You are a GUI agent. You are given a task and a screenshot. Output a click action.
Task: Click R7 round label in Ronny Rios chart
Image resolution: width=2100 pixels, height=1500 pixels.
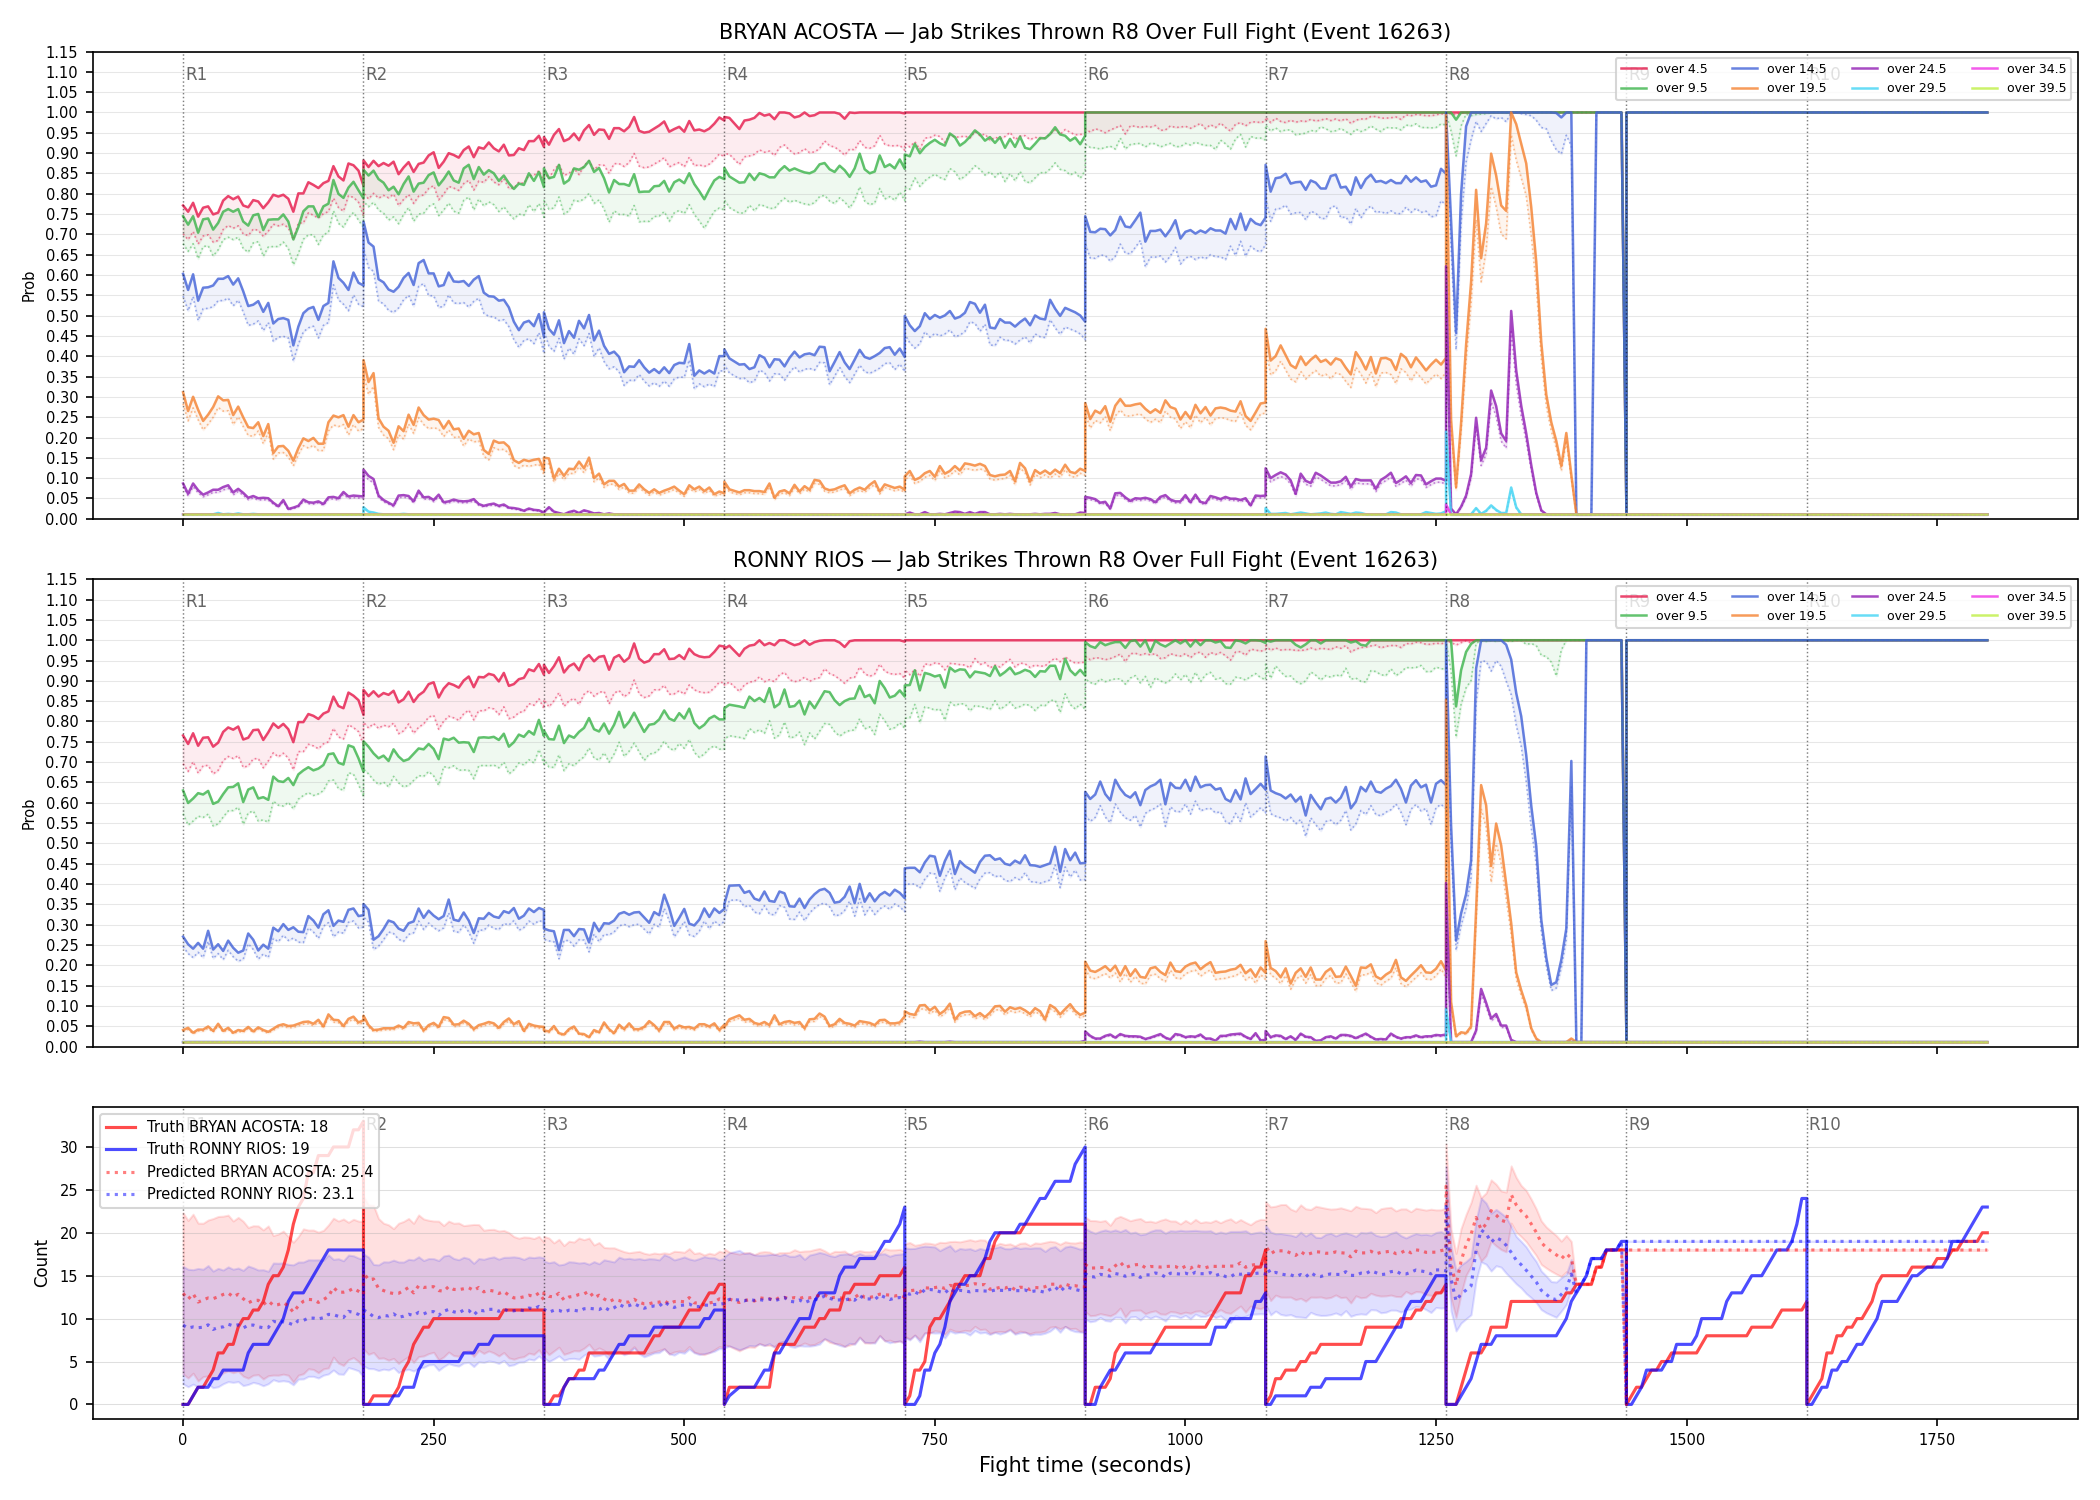(1278, 601)
